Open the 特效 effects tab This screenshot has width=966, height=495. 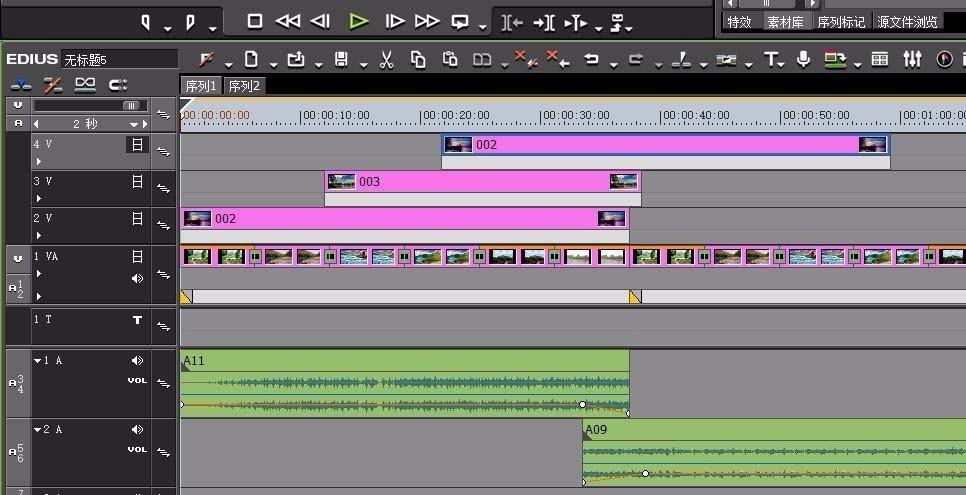(739, 22)
